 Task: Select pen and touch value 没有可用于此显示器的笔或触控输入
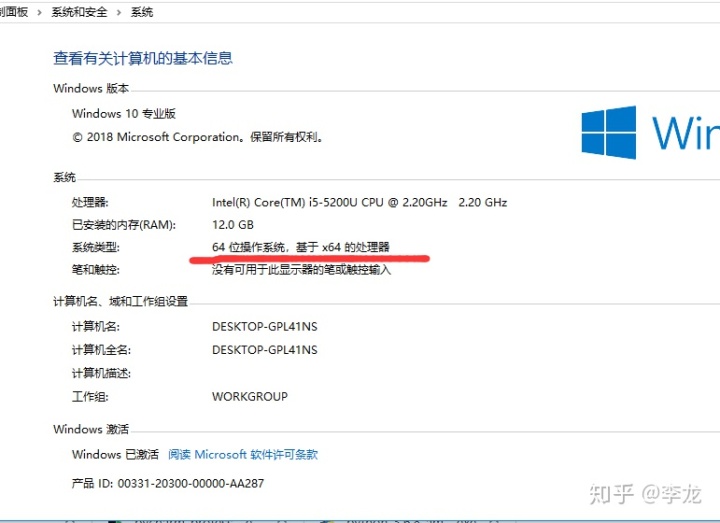[302, 270]
